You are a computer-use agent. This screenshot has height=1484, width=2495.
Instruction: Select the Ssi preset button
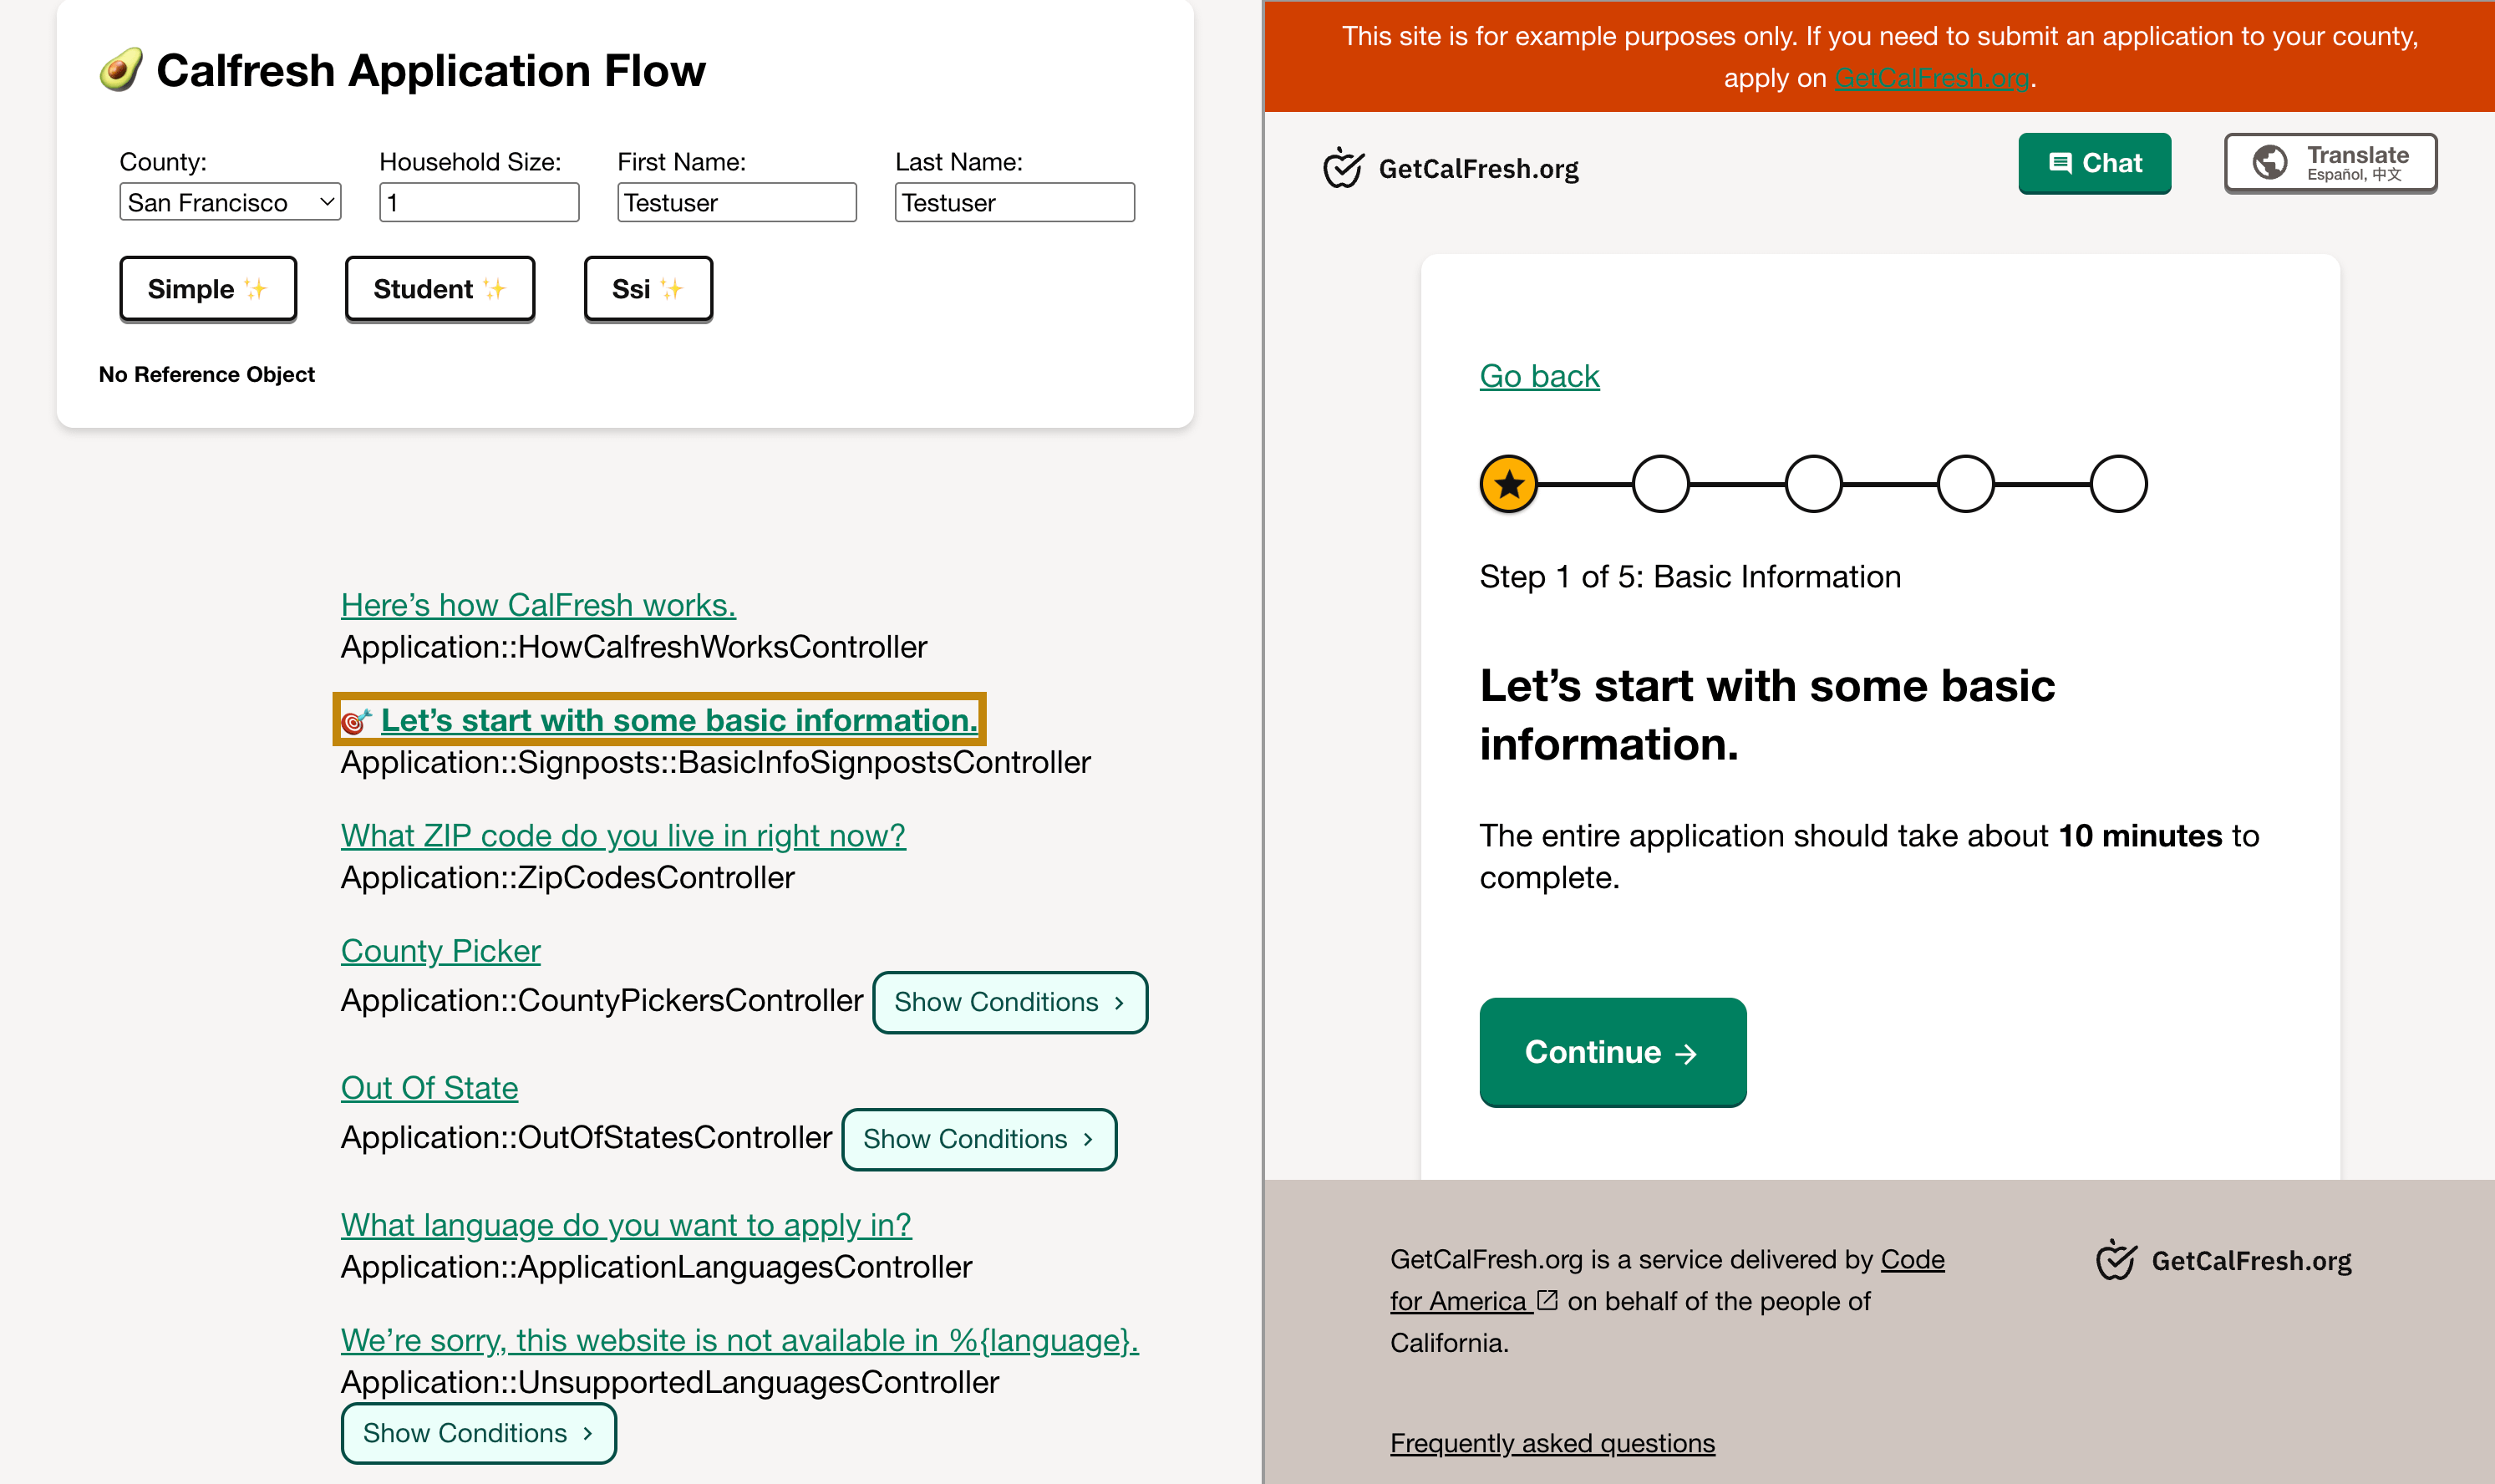point(648,289)
